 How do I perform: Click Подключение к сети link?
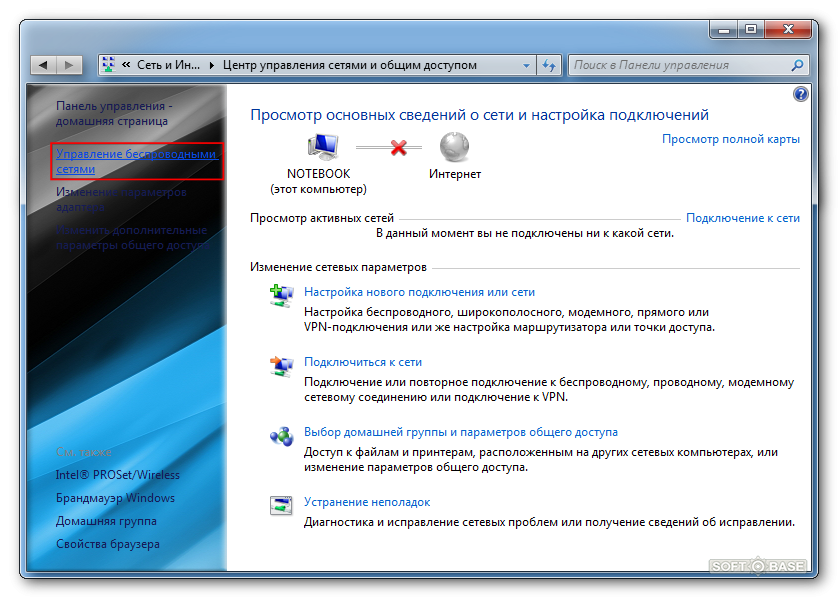[x=742, y=218]
